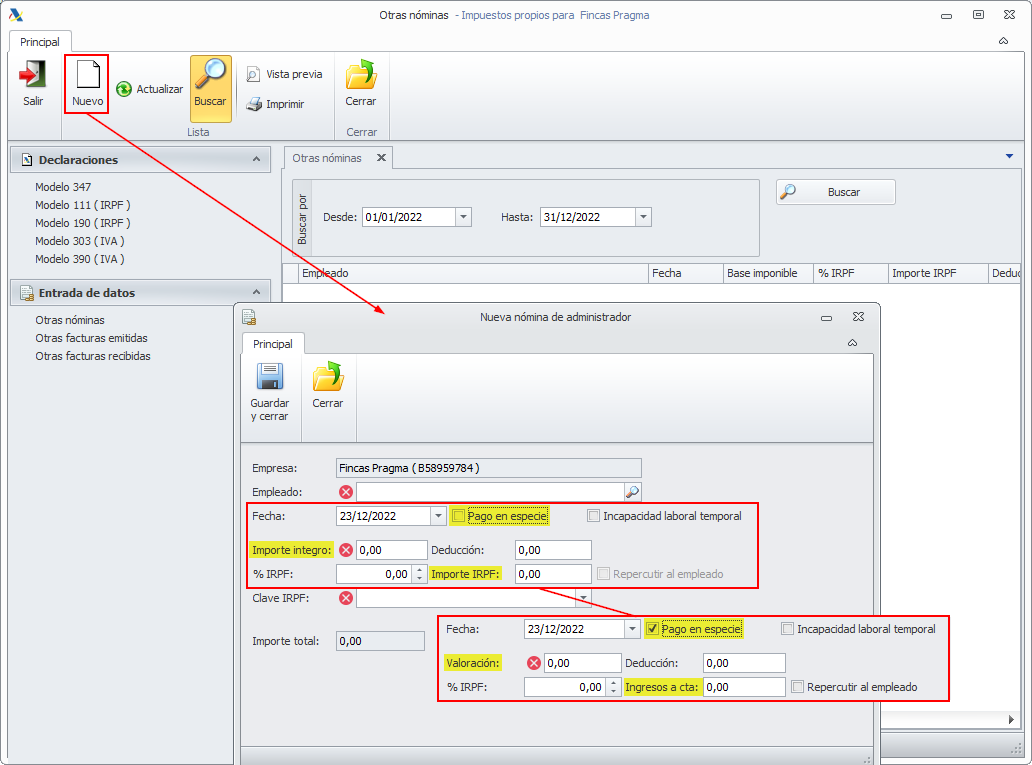Open Vista previa print preview
This screenshot has width=1032, height=765.
[x=254, y=75]
